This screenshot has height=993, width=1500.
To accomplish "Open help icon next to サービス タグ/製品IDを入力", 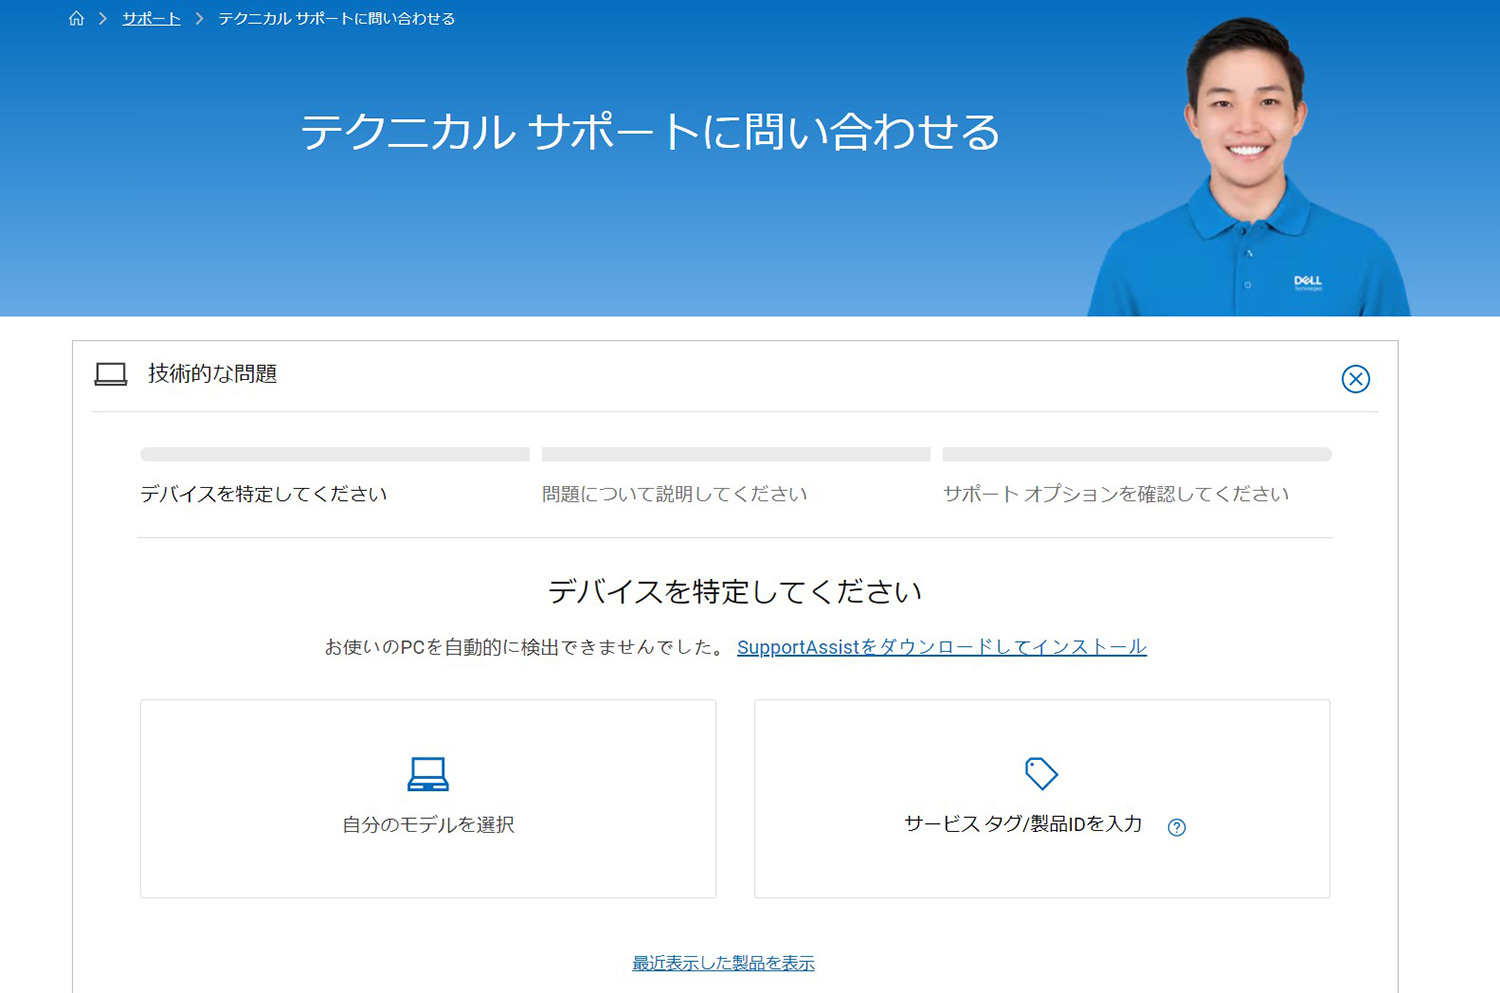I will (1177, 827).
